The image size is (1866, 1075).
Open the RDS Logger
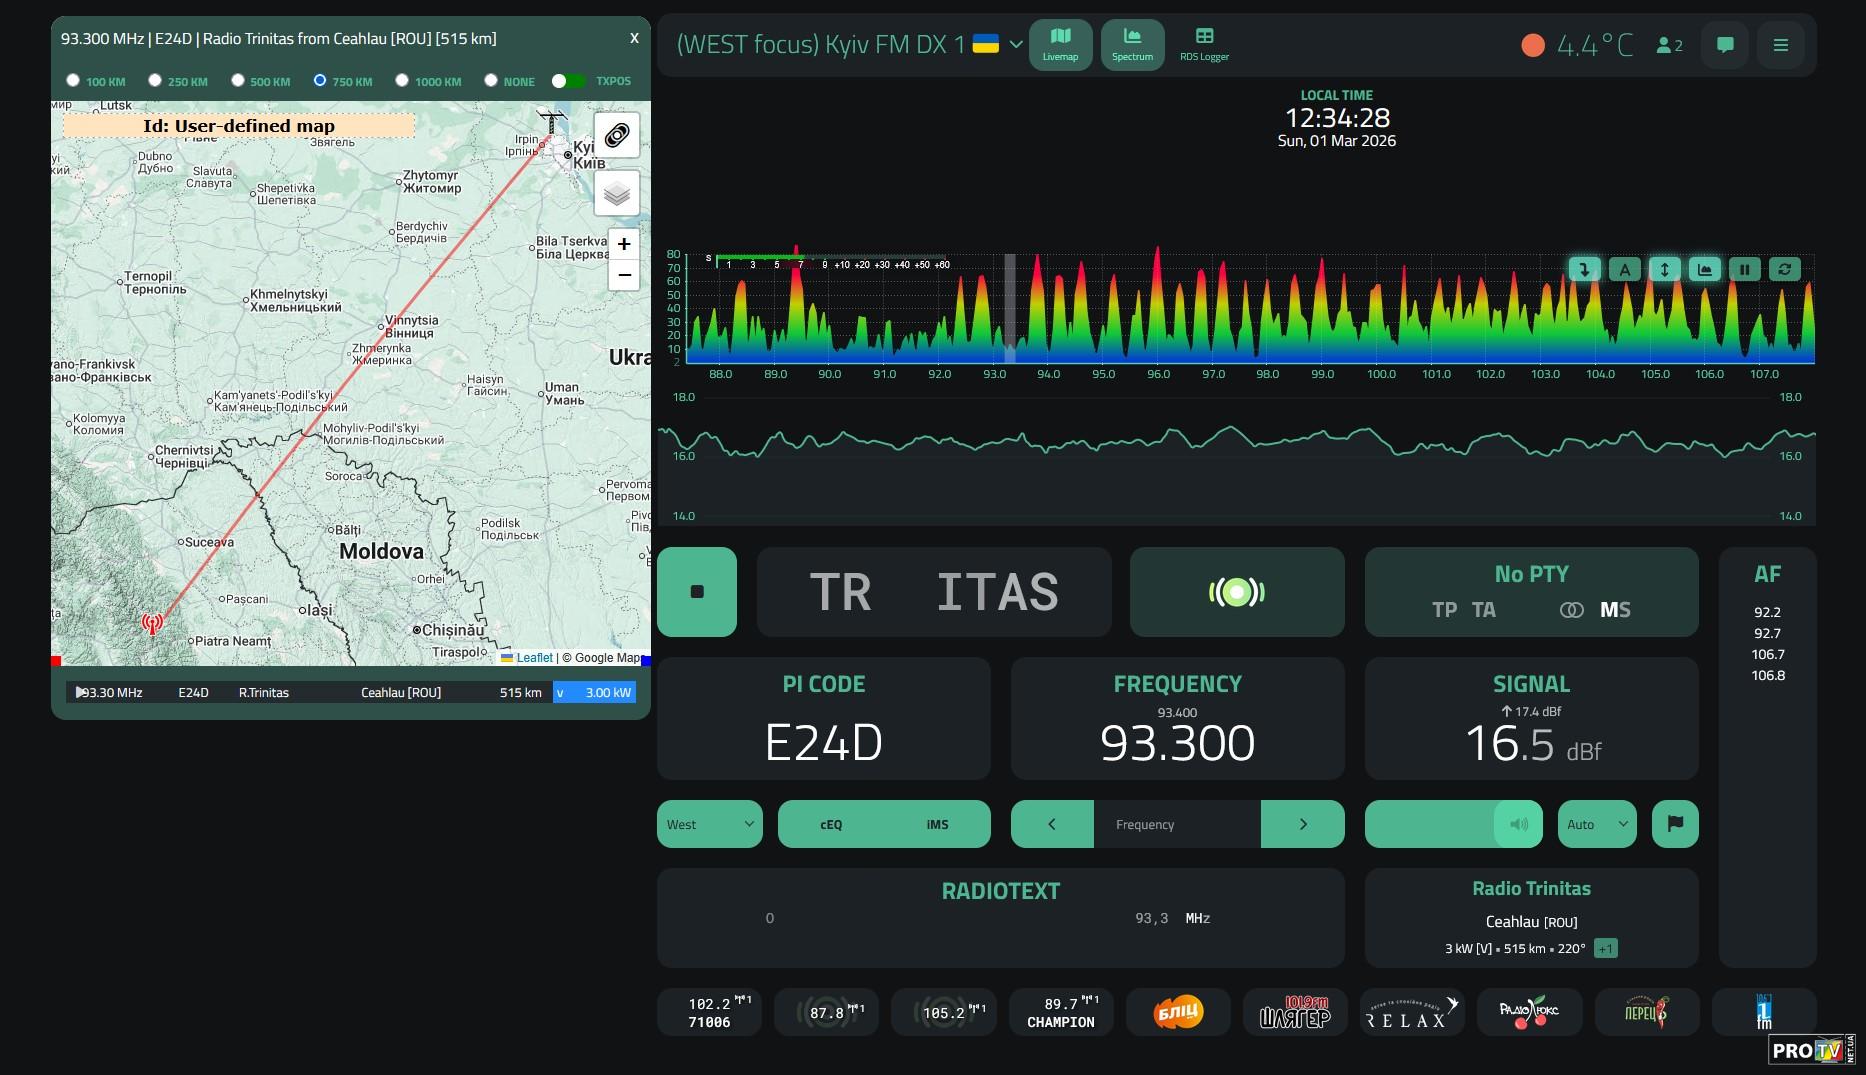pyautogui.click(x=1204, y=45)
